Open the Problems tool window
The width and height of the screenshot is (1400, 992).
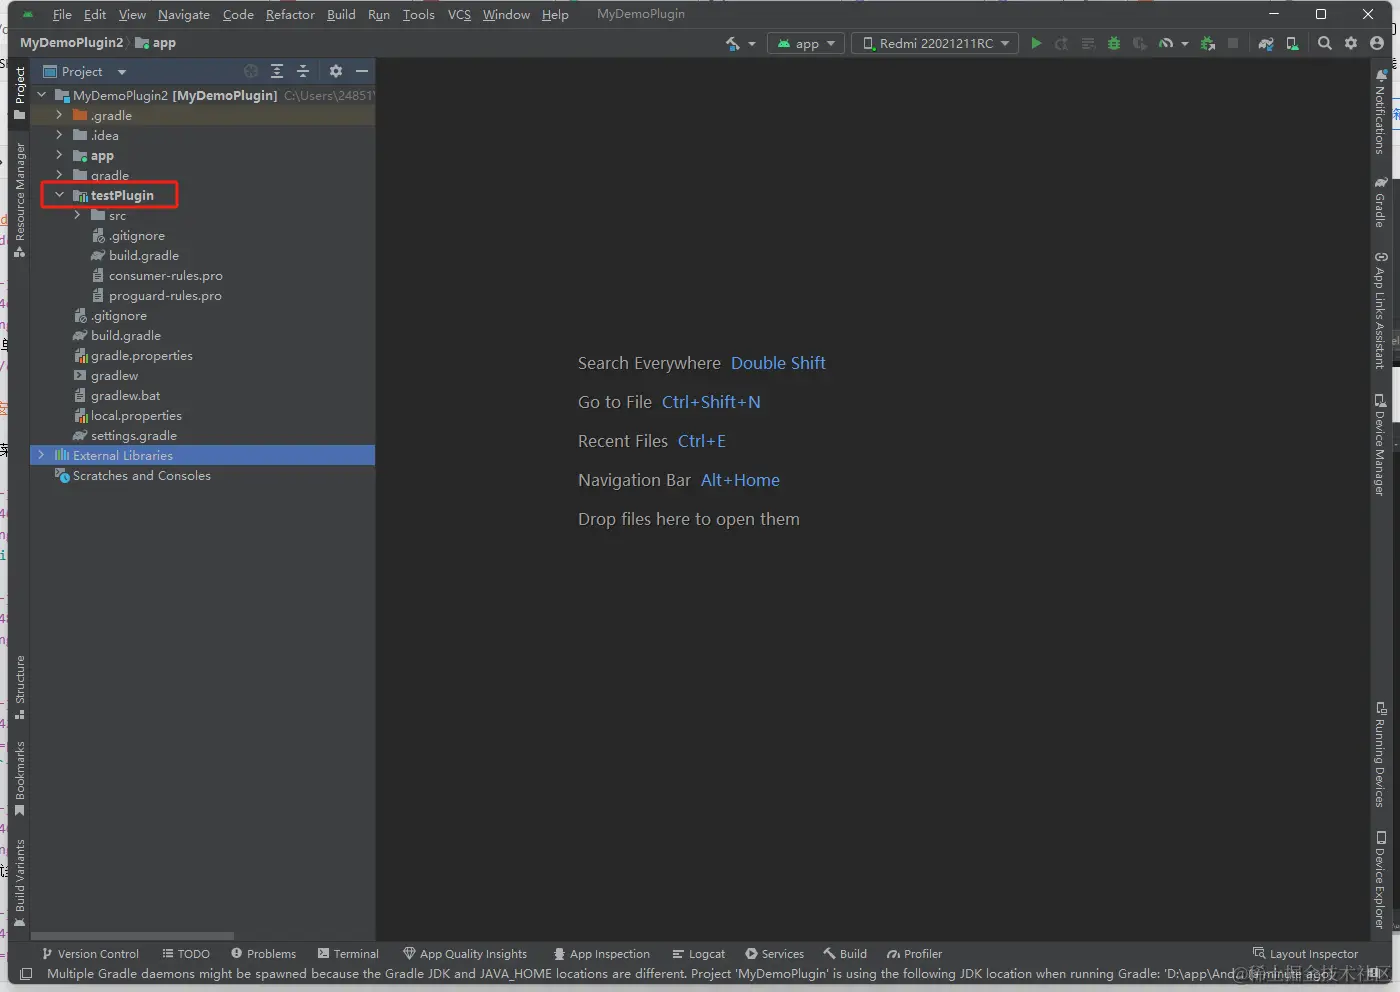(264, 954)
